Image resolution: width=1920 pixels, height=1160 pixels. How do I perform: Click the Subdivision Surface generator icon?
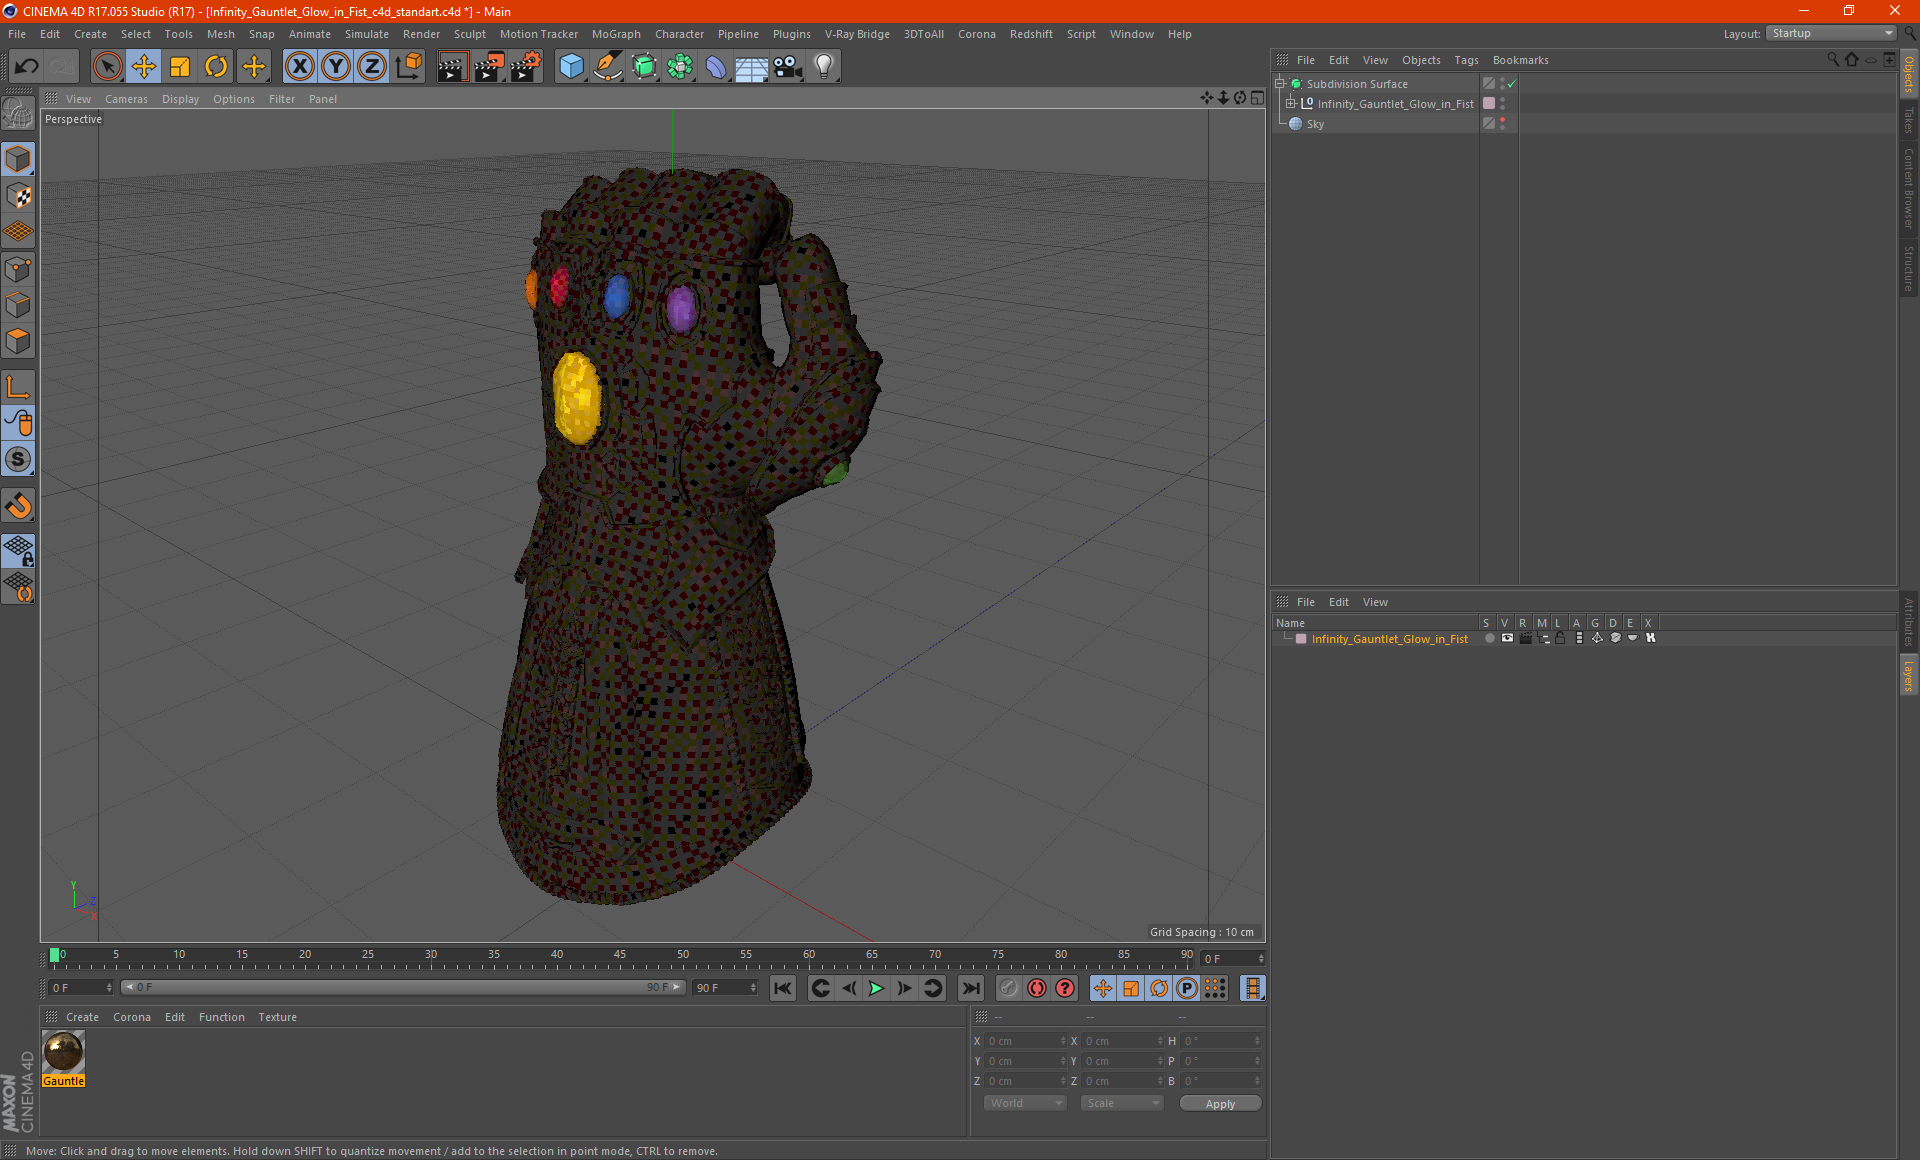pos(644,67)
